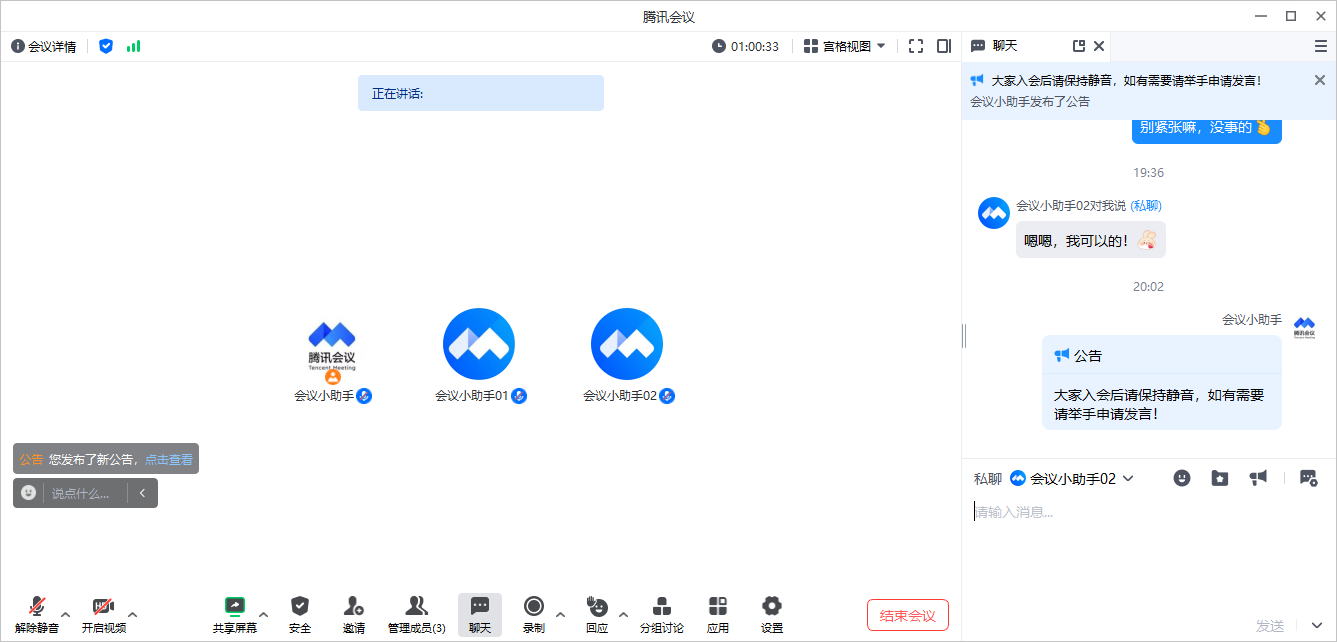Click mic icon next to 会议小助手02 name

(x=667, y=396)
